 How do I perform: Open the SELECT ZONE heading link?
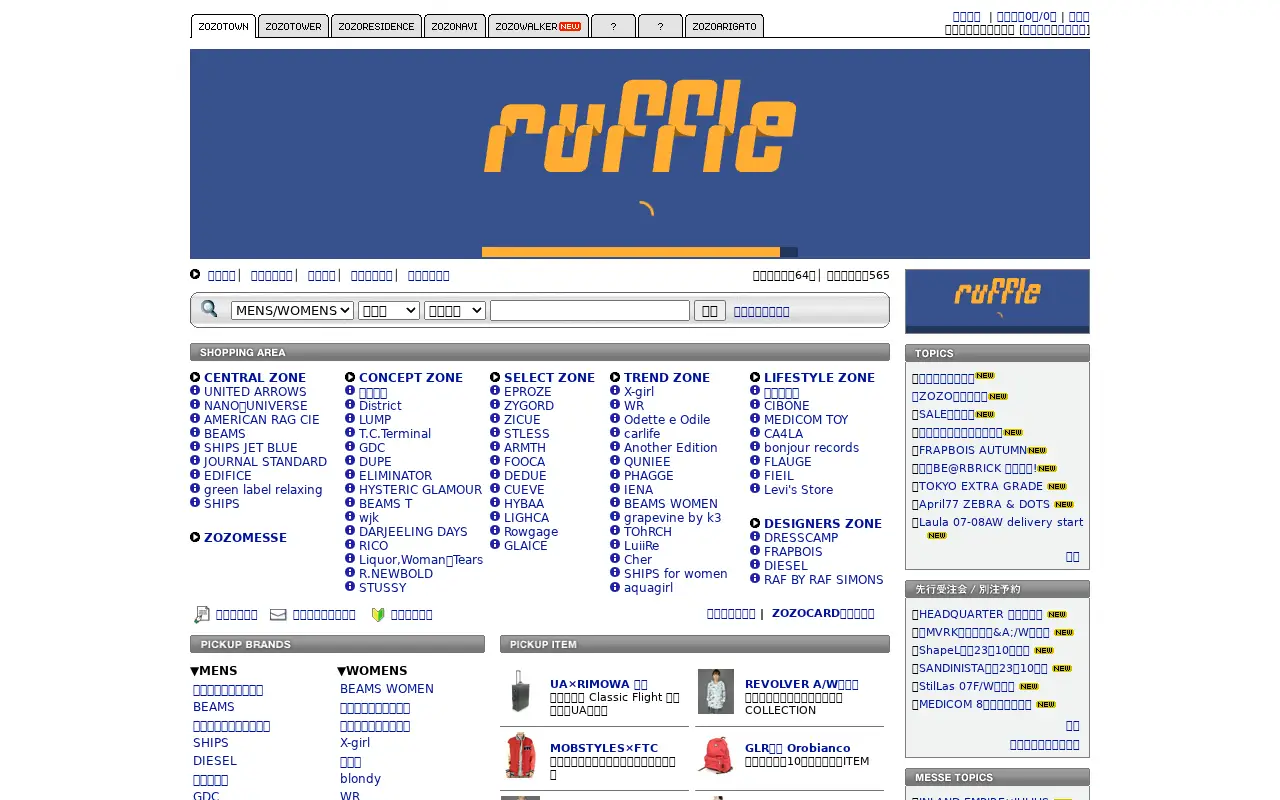pos(549,378)
